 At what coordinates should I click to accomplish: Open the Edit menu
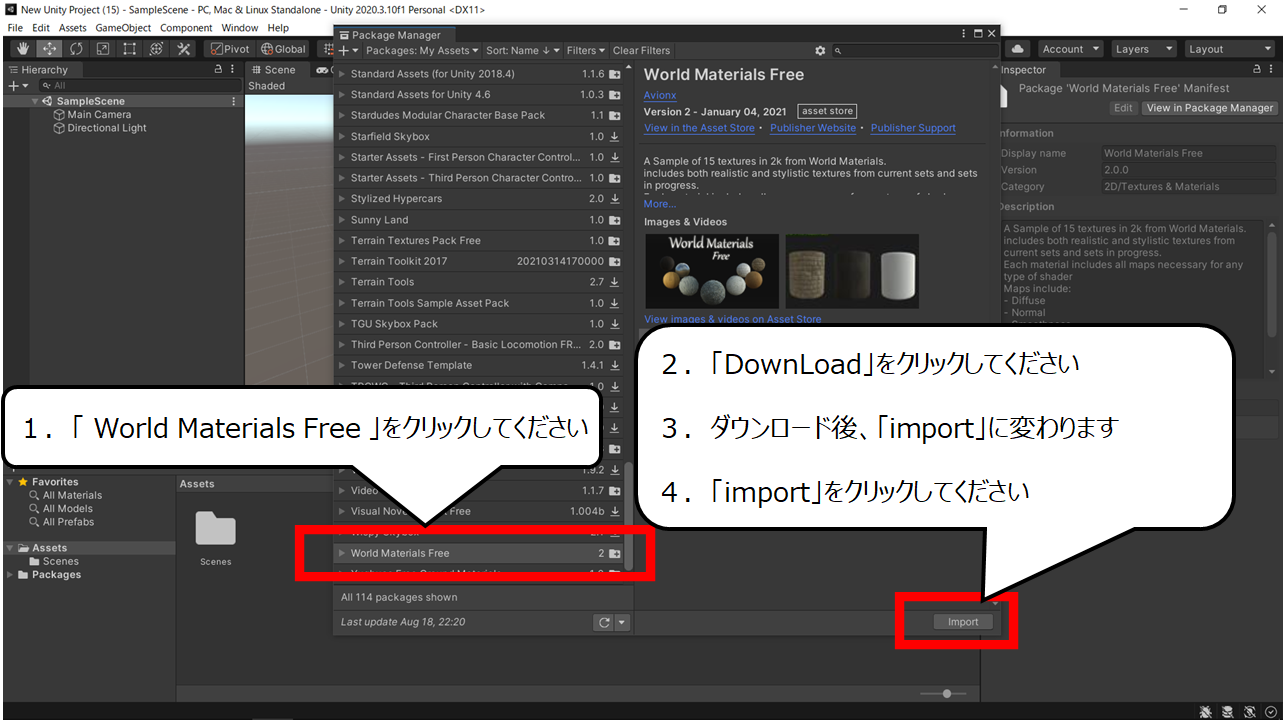[41, 28]
